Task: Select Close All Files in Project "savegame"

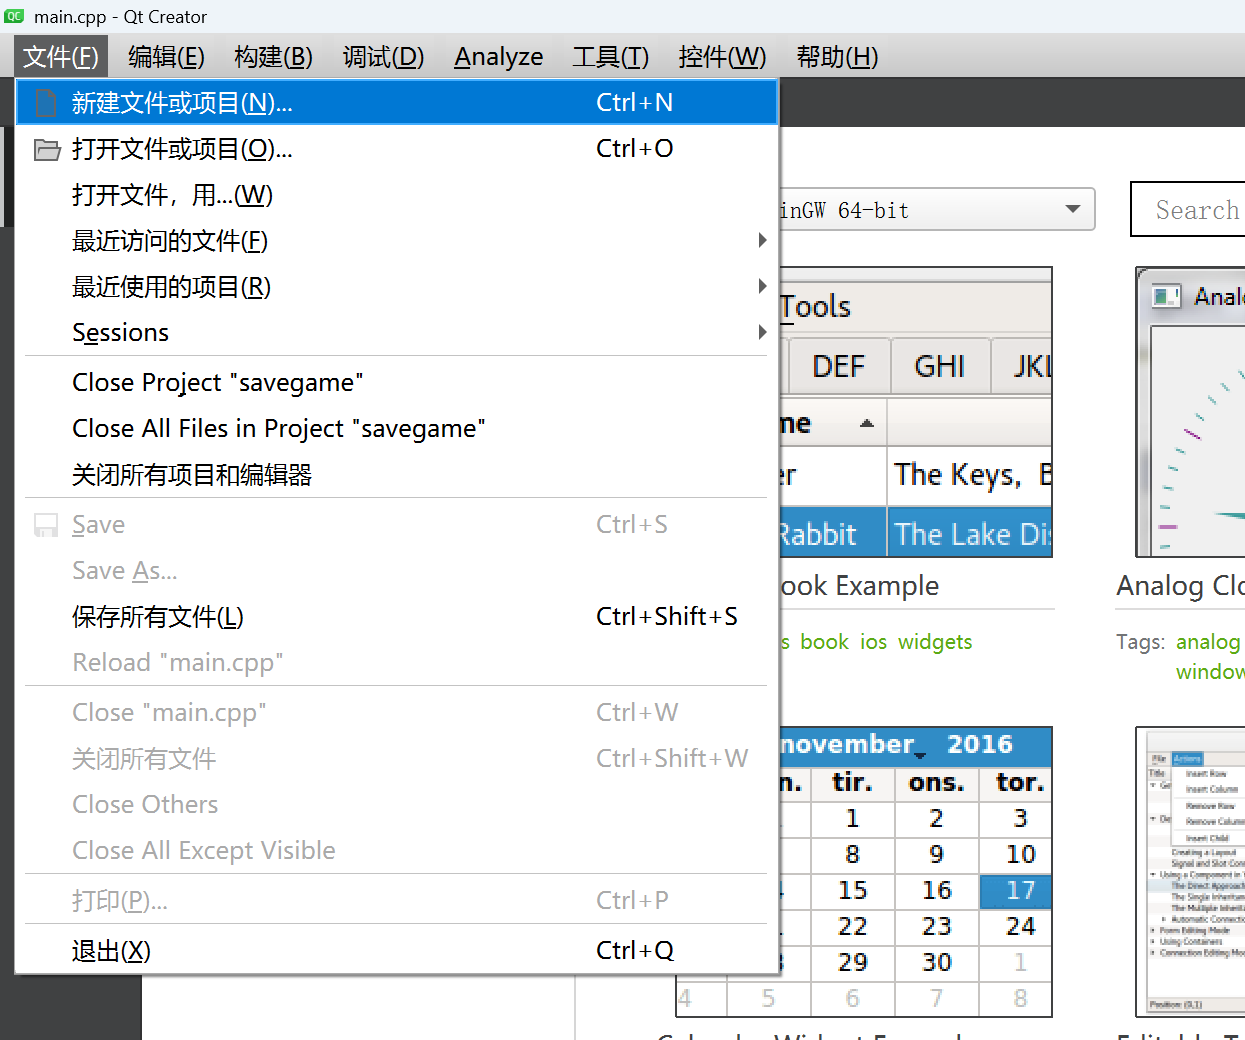Action: (x=397, y=428)
